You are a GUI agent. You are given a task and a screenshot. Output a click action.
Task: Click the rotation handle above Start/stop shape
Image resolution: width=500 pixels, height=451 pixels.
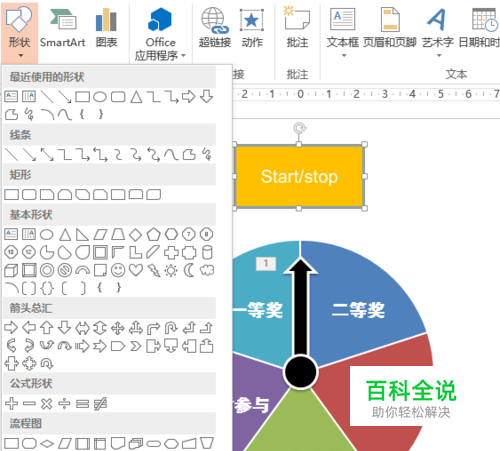point(300,128)
